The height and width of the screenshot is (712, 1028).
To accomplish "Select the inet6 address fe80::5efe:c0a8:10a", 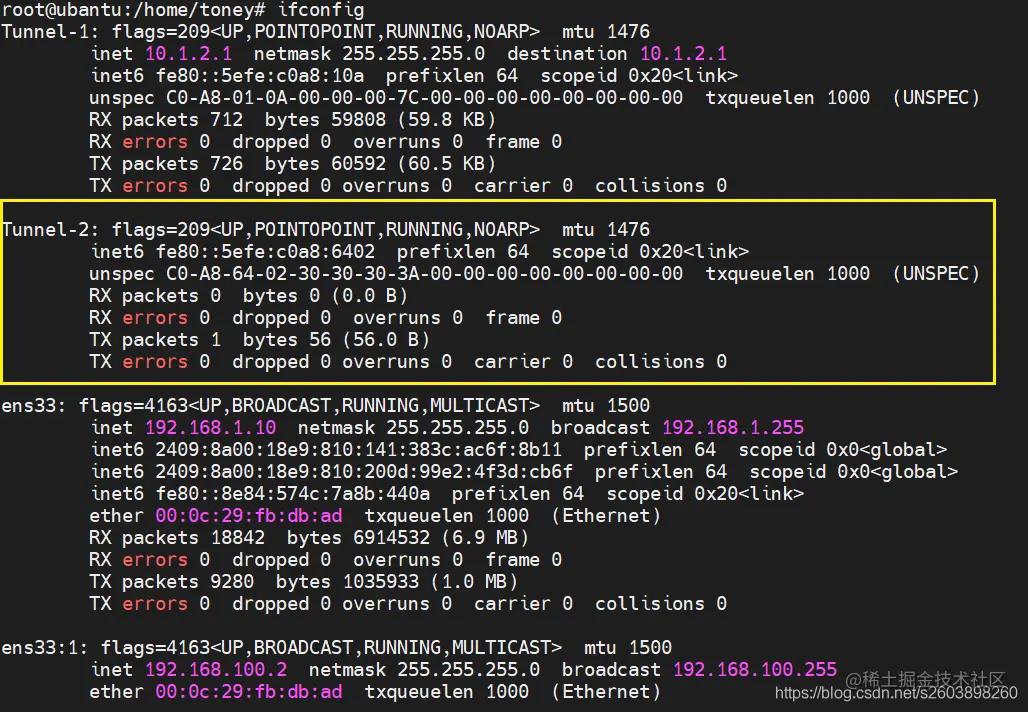I will pos(260,76).
